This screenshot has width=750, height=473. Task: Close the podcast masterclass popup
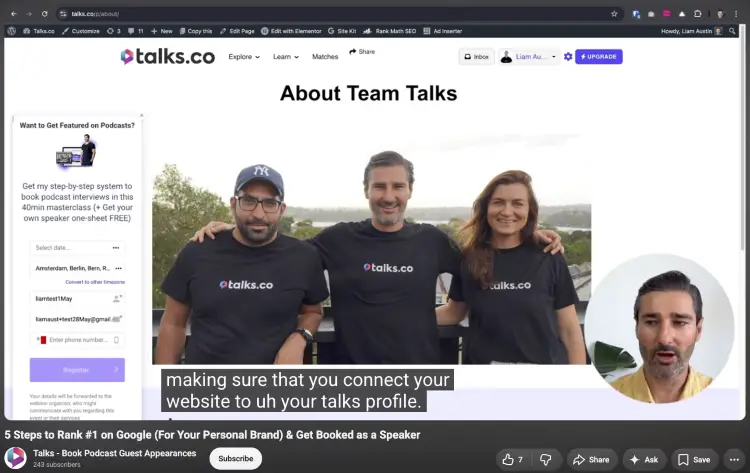pos(141,115)
